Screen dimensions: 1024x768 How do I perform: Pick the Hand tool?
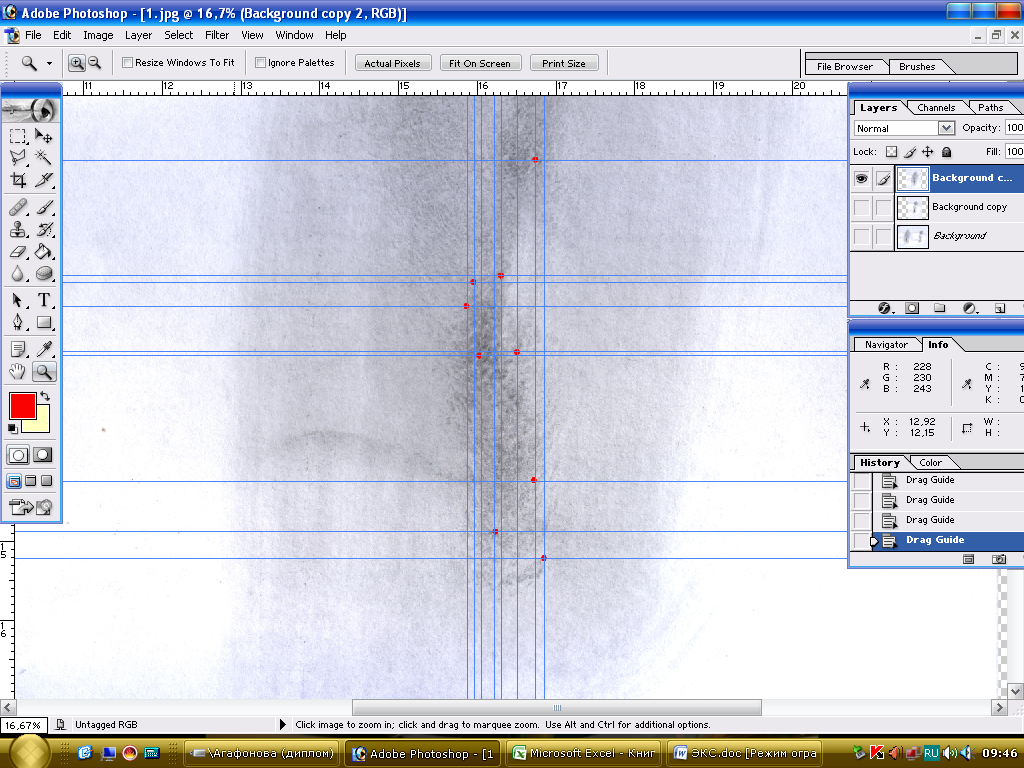point(18,372)
